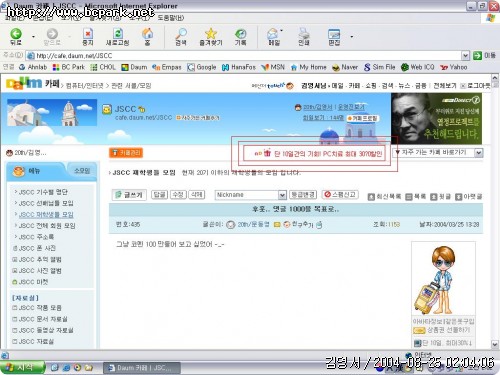Open the Sim File links shortcut
This screenshot has height=375, width=500.
point(379,67)
